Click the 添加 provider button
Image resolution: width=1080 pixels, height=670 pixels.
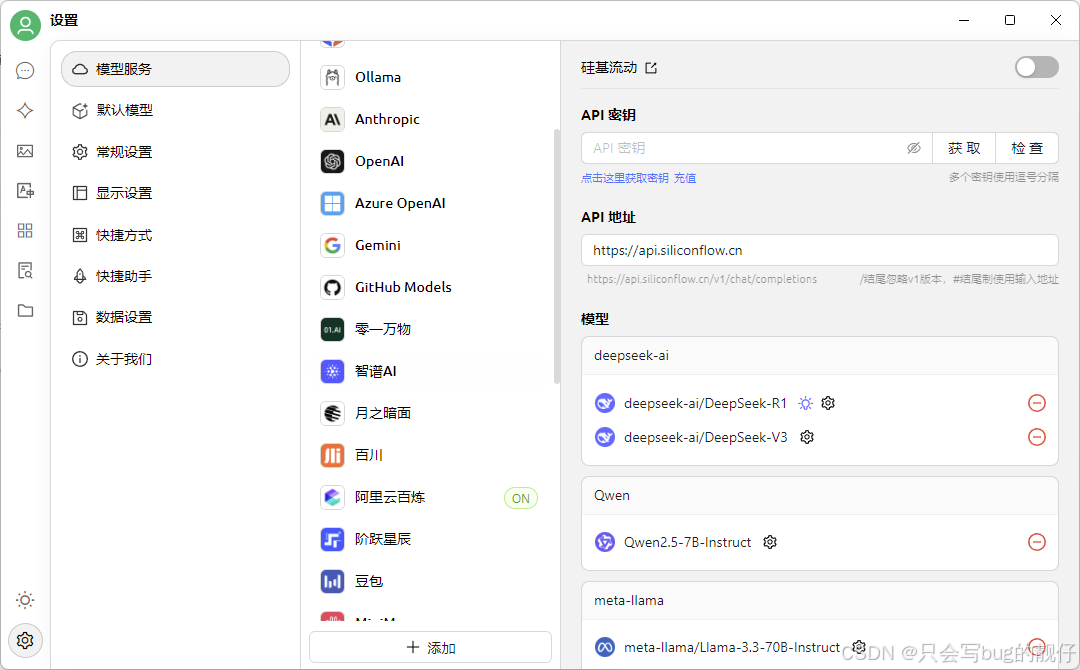point(430,647)
